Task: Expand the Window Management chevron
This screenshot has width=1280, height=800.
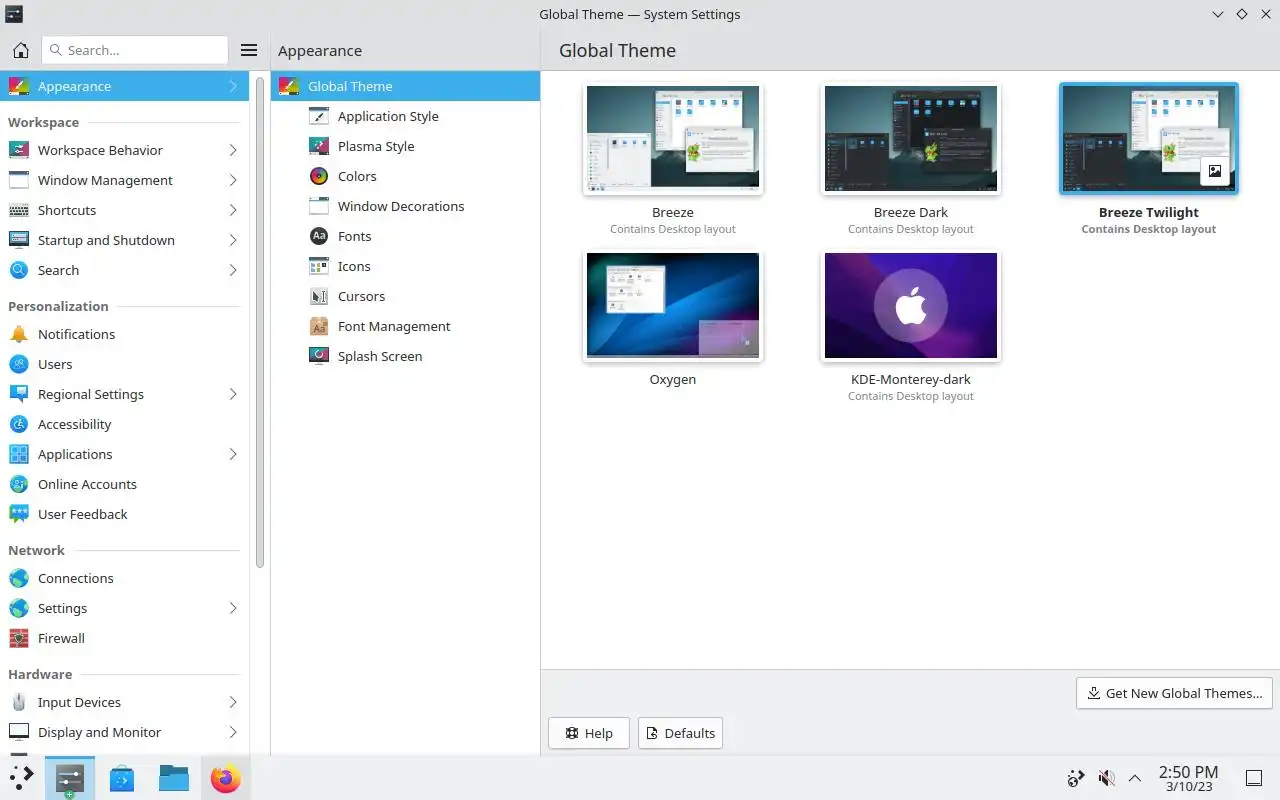Action: 232,180
